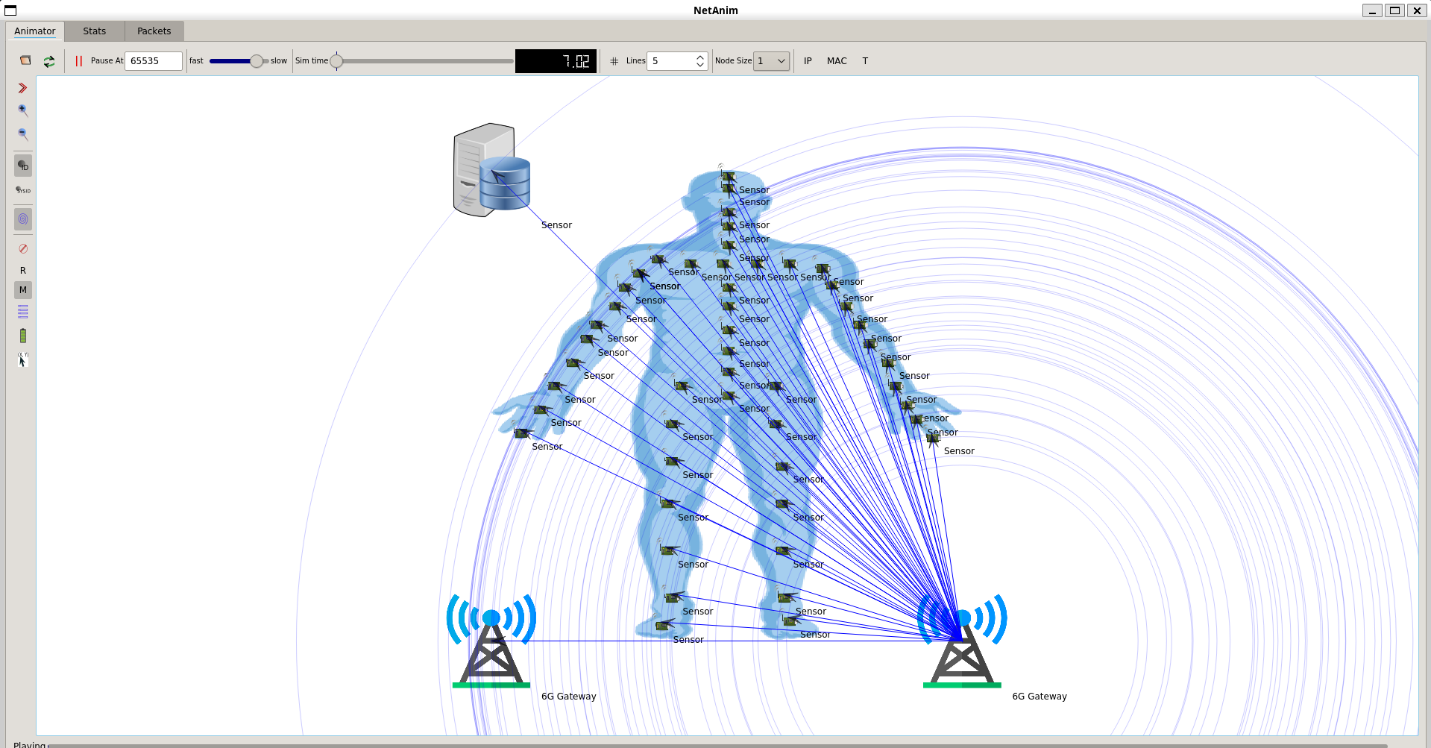Image resolution: width=1431 pixels, height=748 pixels.
Task: Click the red step-through arrows icon
Action: [x=23, y=88]
